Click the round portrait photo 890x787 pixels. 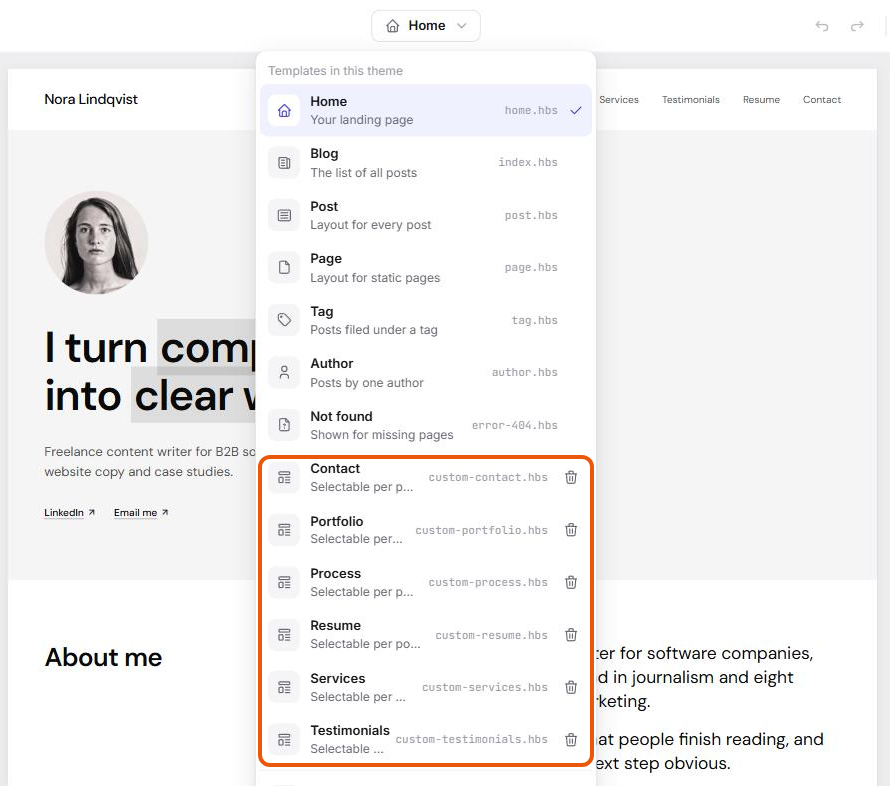point(96,242)
